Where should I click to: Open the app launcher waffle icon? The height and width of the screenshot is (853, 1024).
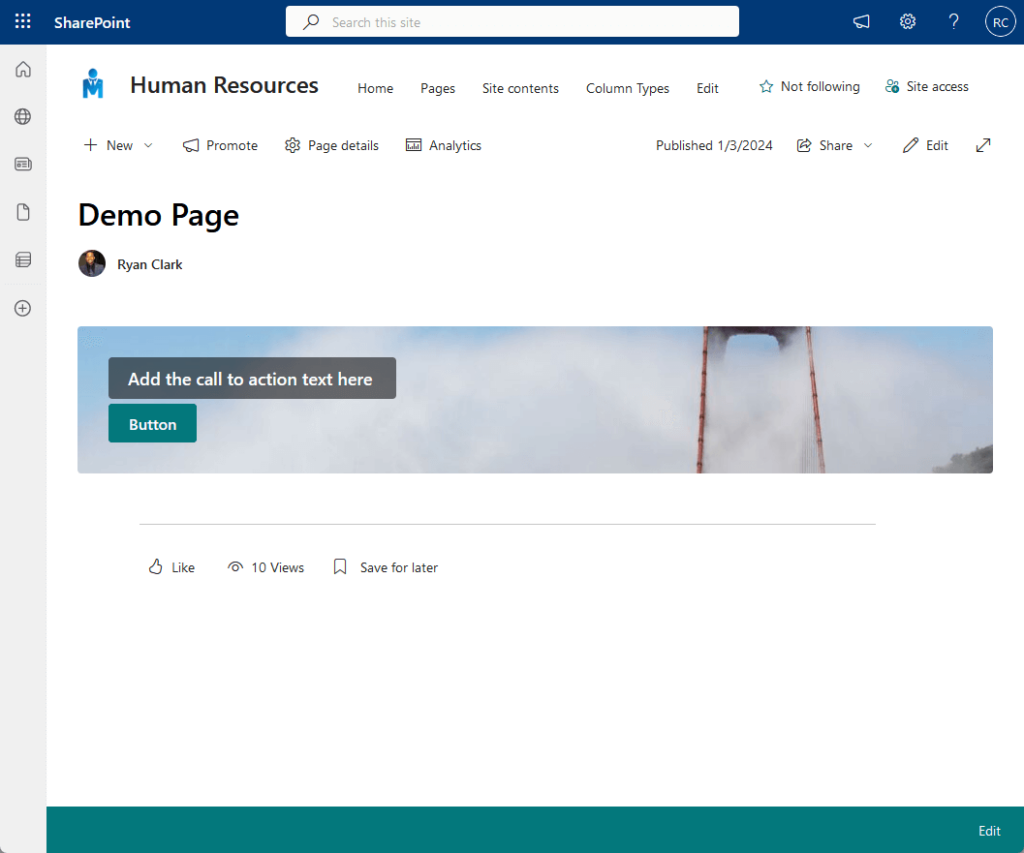pos(23,22)
